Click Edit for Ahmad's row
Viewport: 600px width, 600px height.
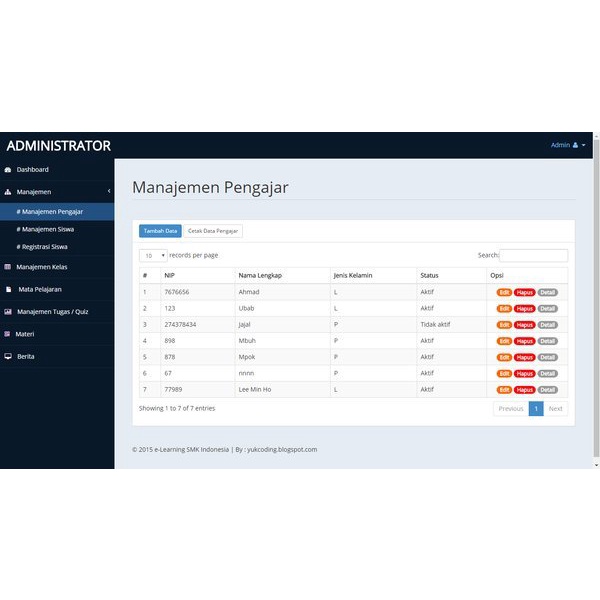pos(504,292)
